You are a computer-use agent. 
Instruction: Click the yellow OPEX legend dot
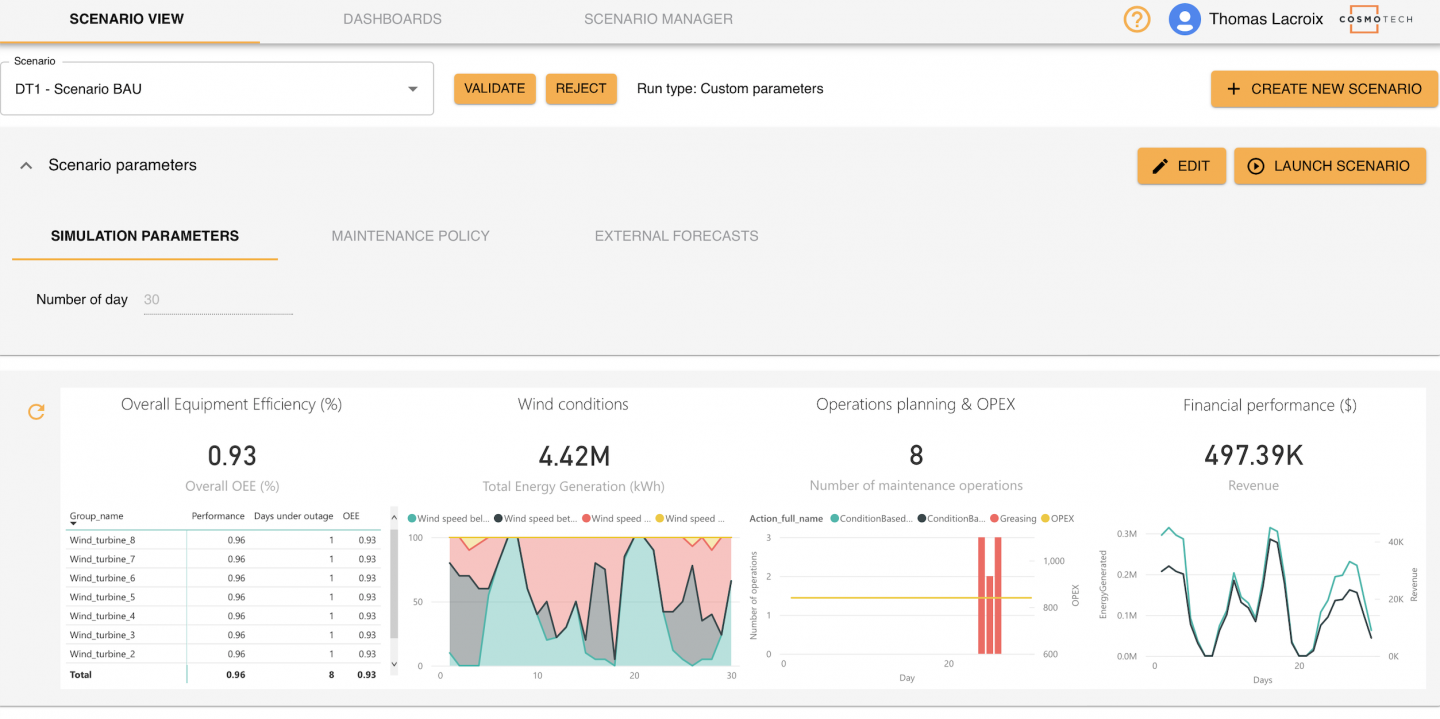(x=1044, y=519)
